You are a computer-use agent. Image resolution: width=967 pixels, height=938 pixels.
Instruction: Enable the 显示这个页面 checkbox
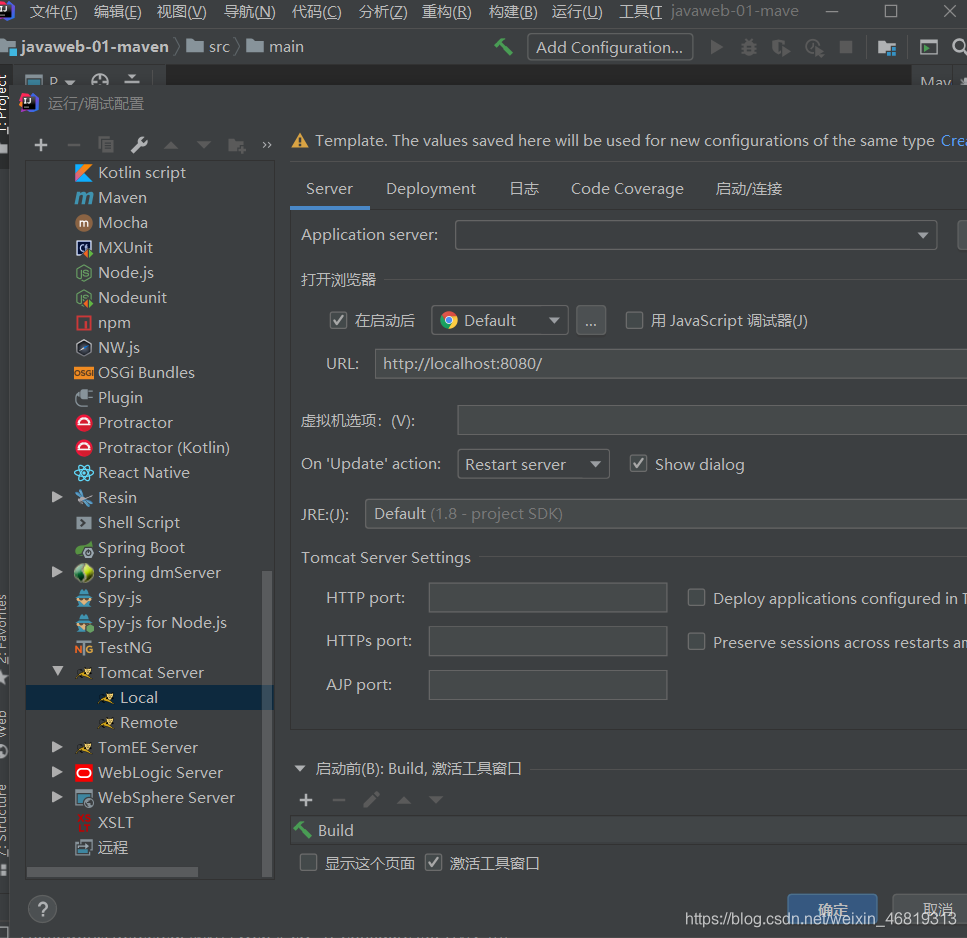point(308,862)
